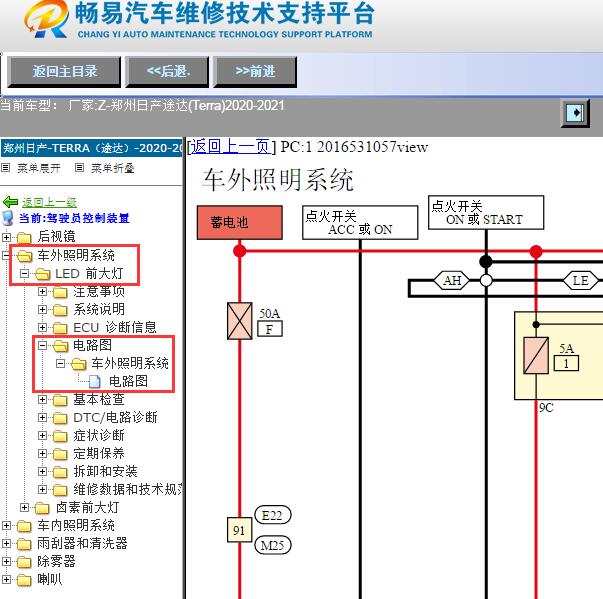Click the 雨刮器和清洗器 folder icon
This screenshot has width=603, height=599.
(x=24, y=544)
